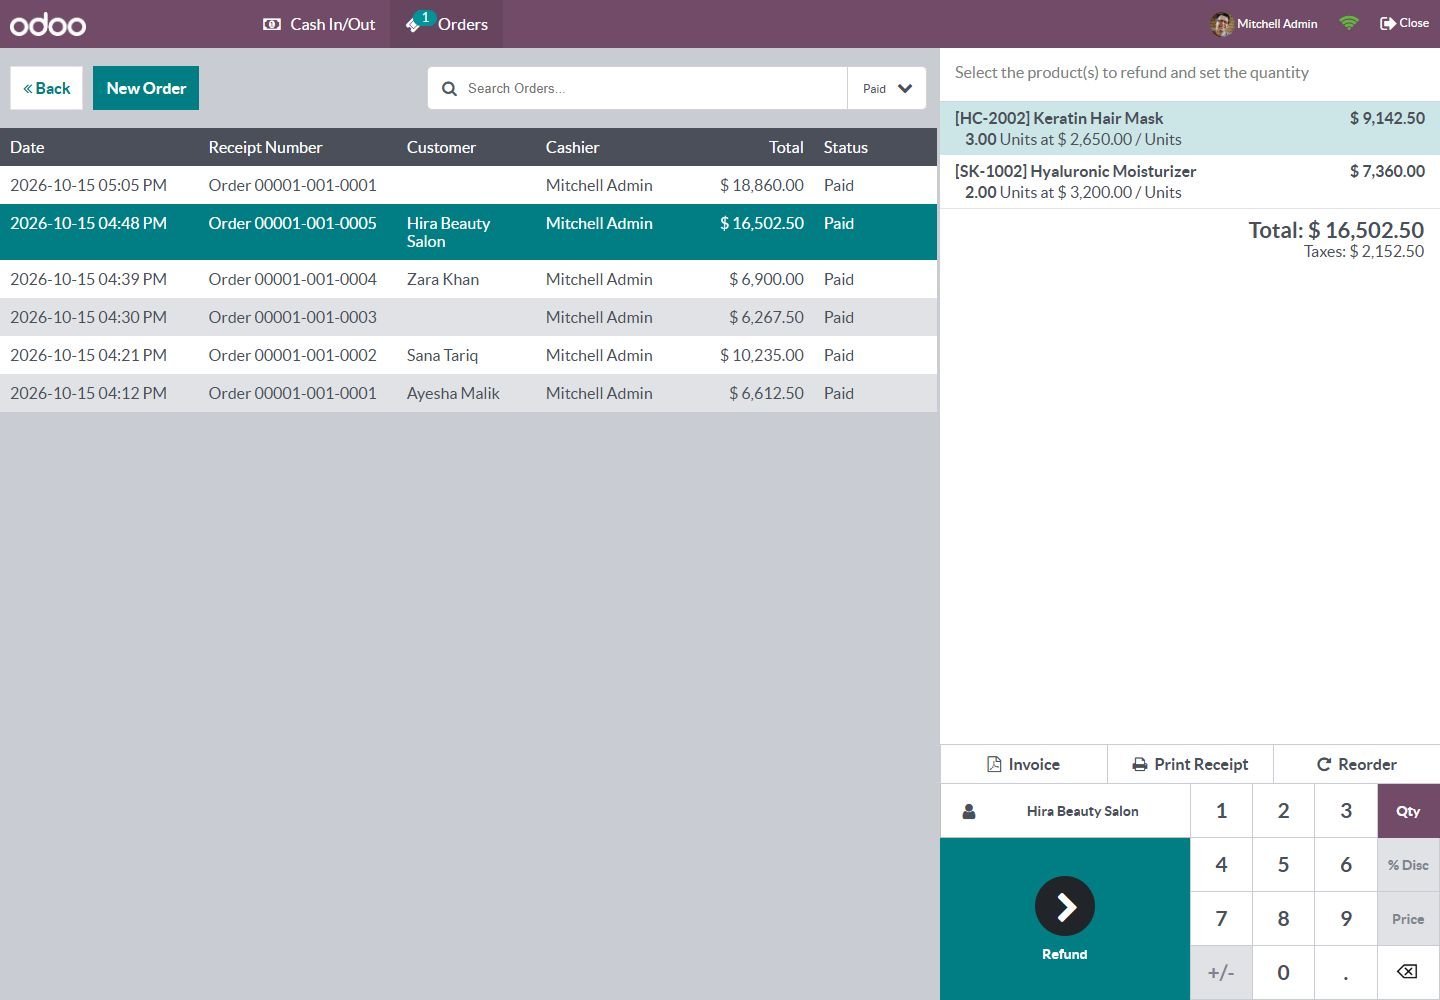The width and height of the screenshot is (1440, 1000).
Task: Click the Search Orders input field
Action: (638, 88)
